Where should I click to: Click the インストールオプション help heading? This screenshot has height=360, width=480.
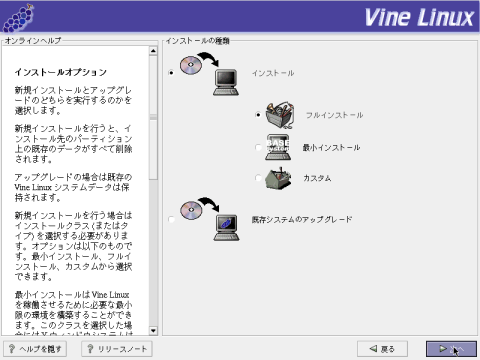[x=61, y=72]
